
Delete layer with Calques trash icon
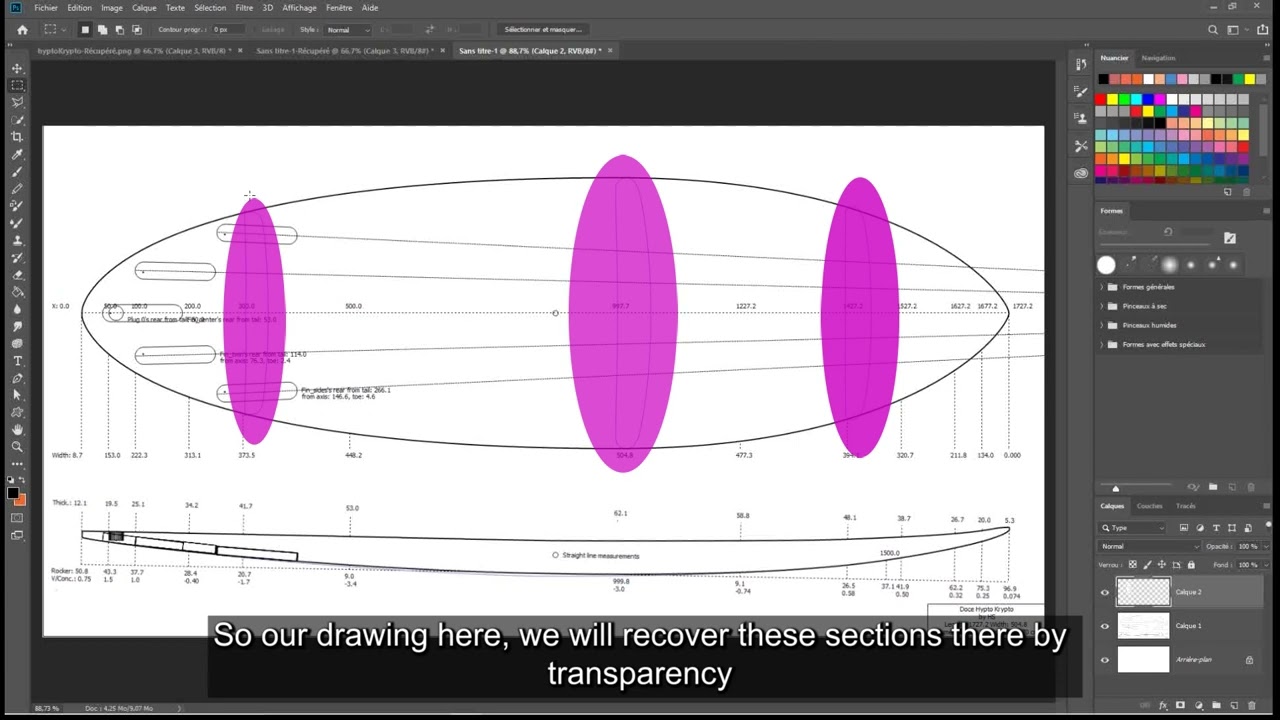point(1250,706)
